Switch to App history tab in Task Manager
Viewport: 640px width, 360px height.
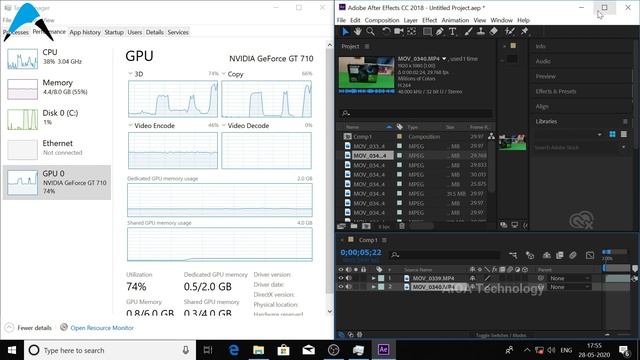pyautogui.click(x=85, y=32)
